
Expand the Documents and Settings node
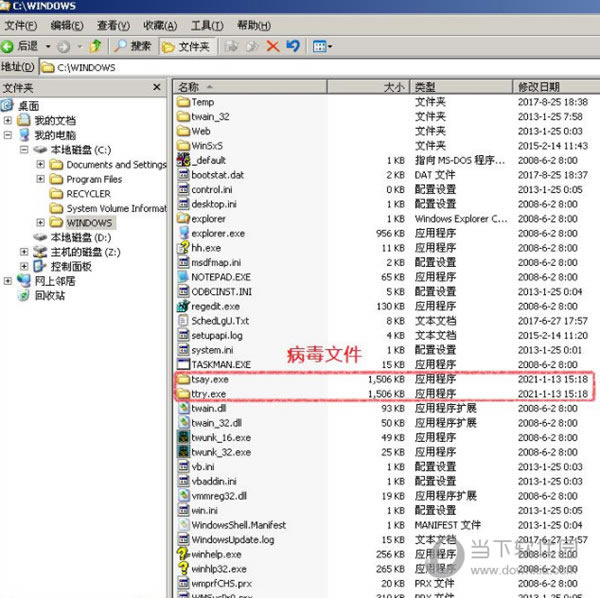pos(40,165)
